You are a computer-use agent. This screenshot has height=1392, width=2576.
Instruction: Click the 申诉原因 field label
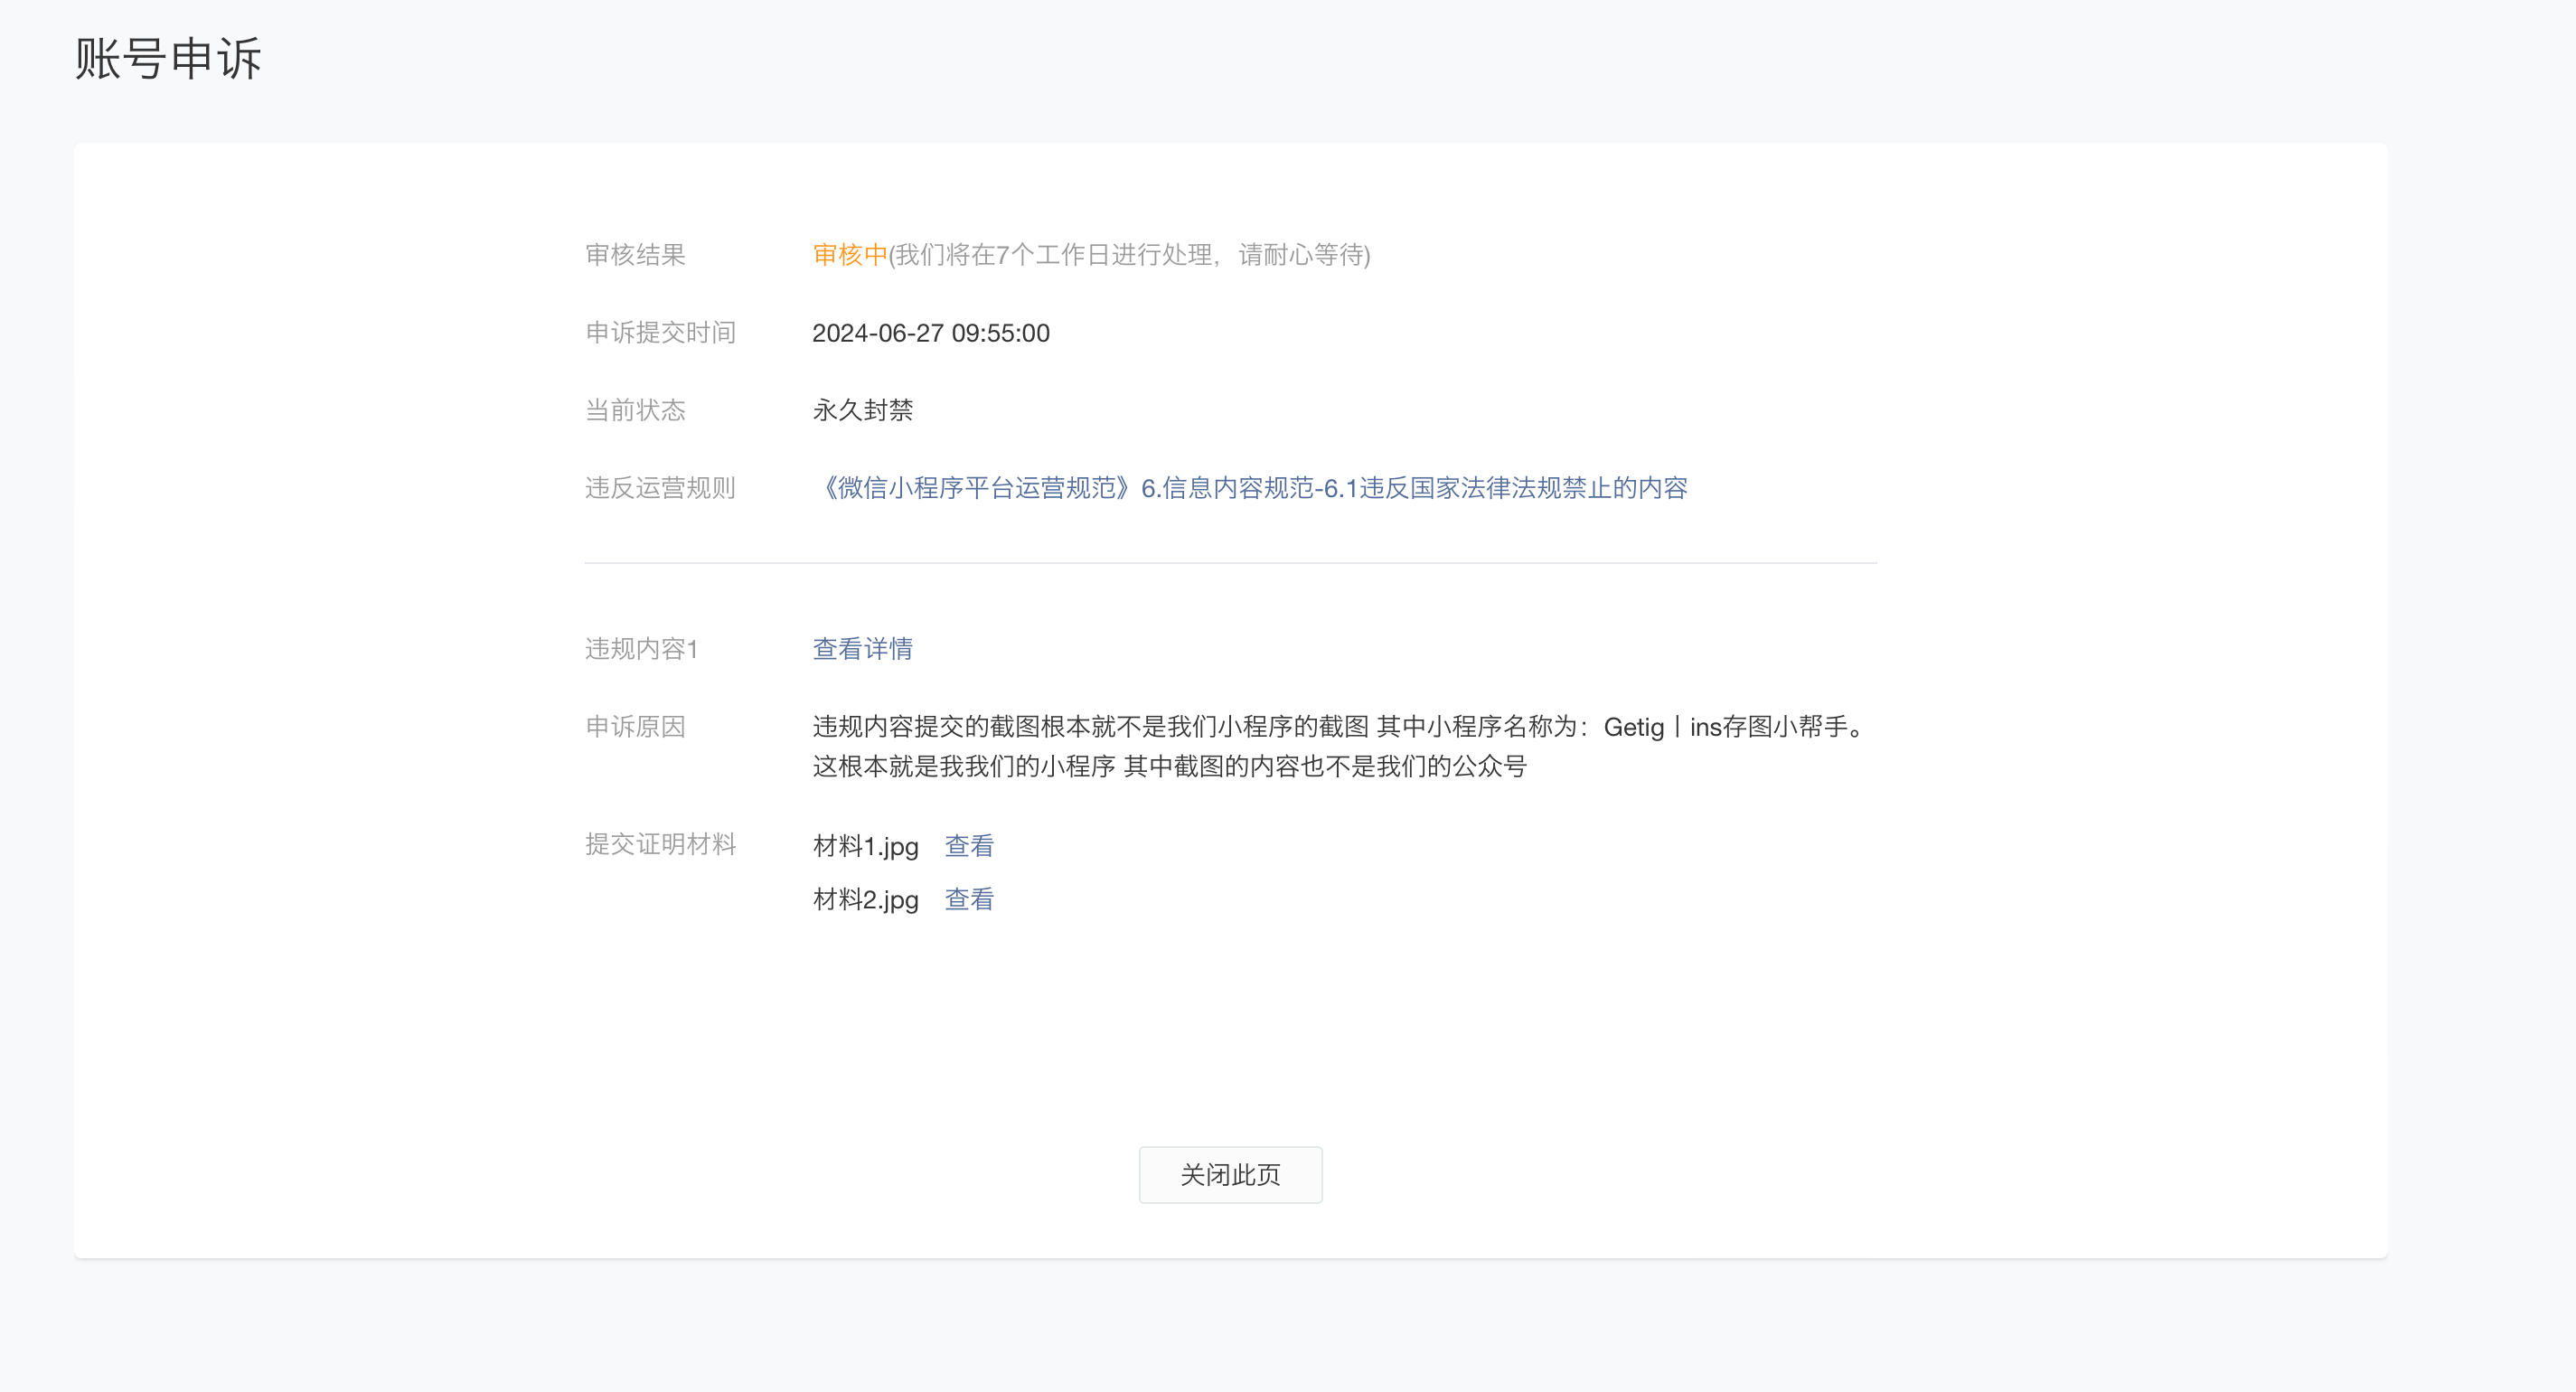click(x=635, y=727)
